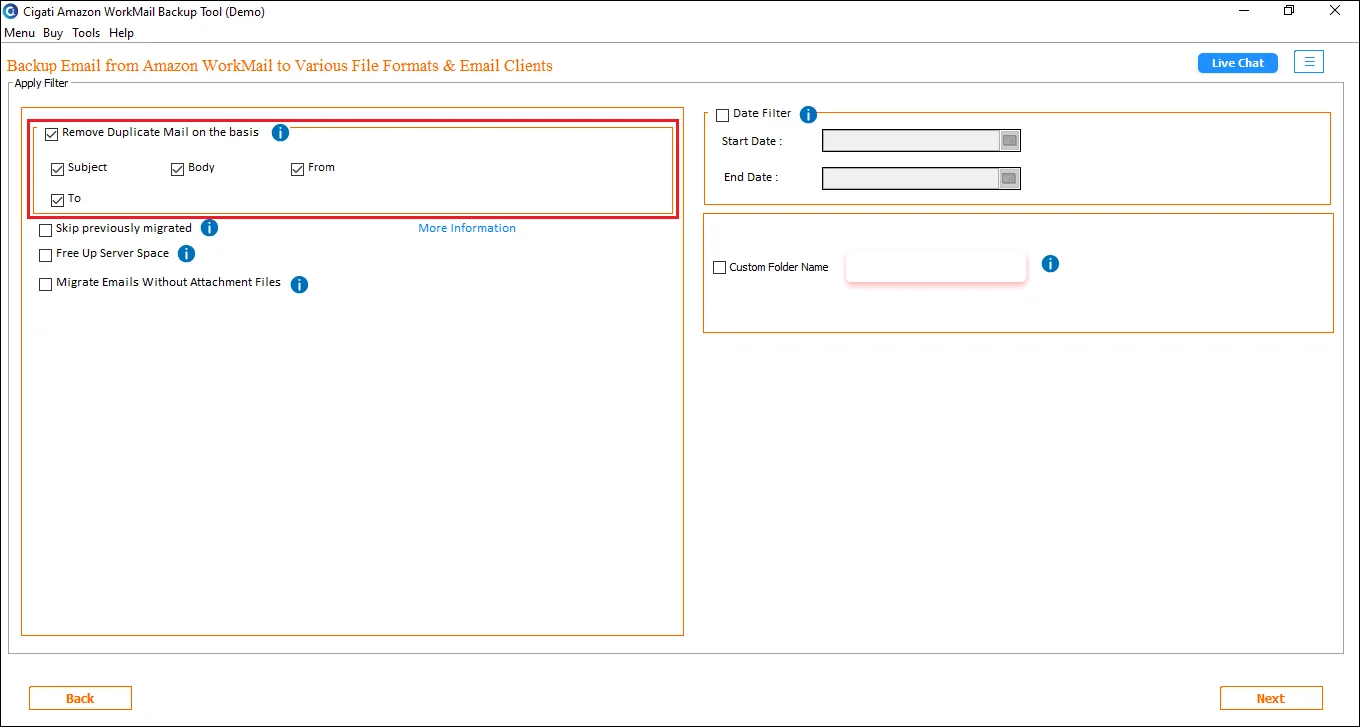1360x727 pixels.
Task: Click the info icon beside Free Up Server Space
Action: pos(186,254)
